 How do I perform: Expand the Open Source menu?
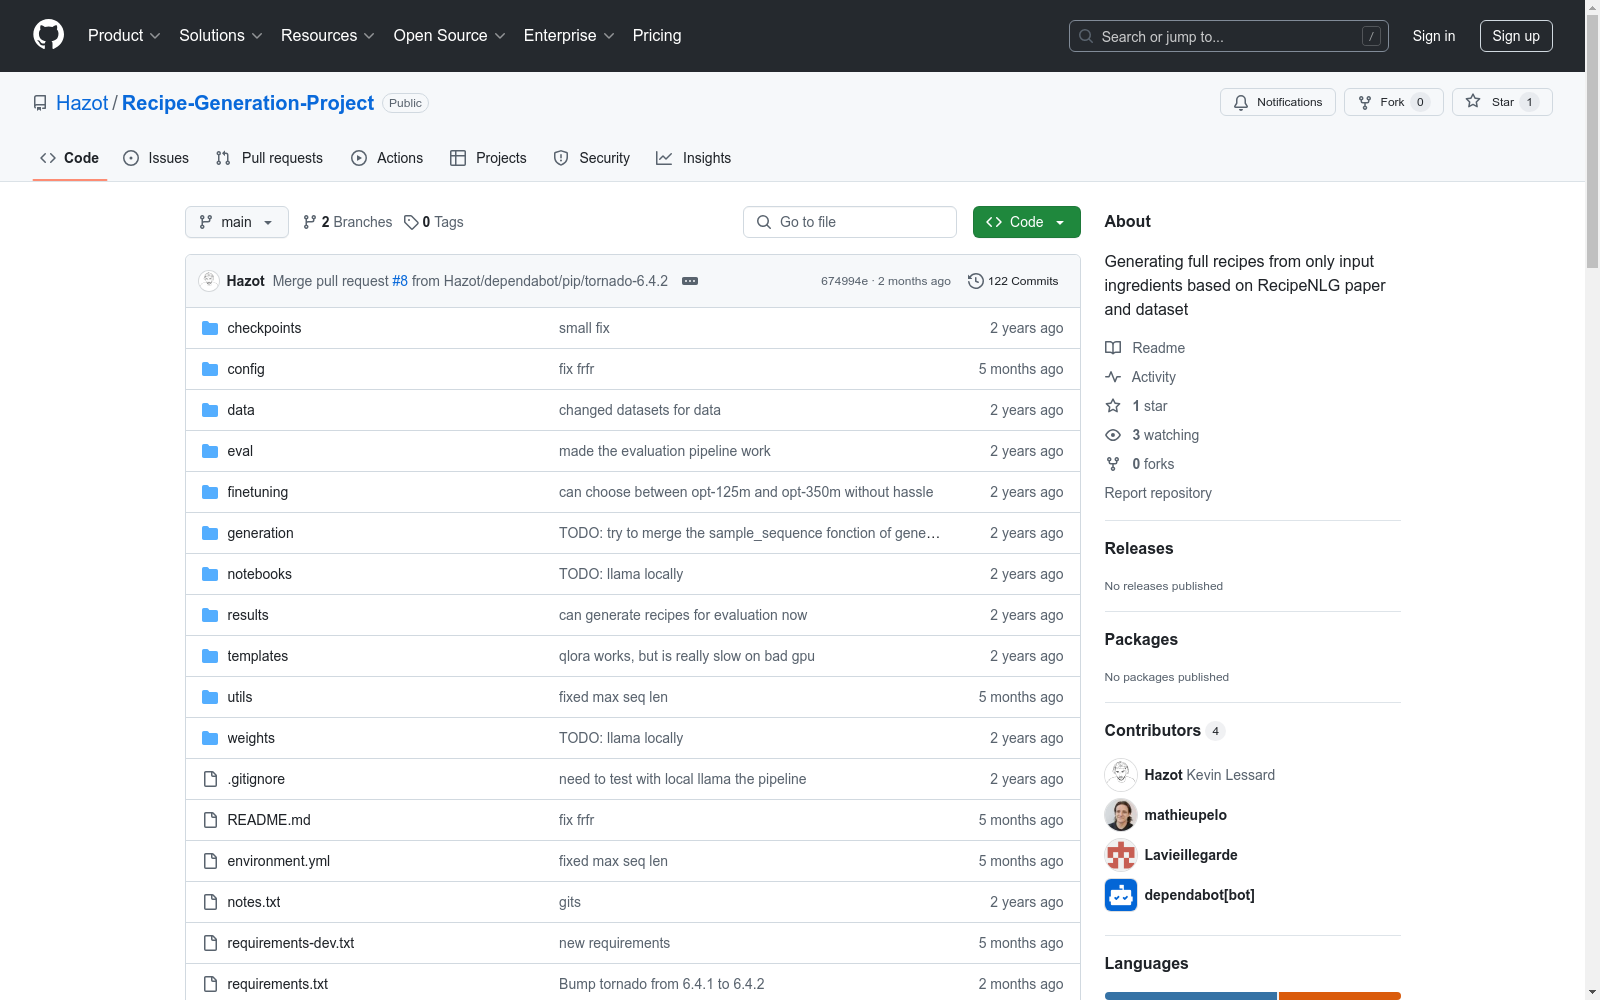(450, 36)
